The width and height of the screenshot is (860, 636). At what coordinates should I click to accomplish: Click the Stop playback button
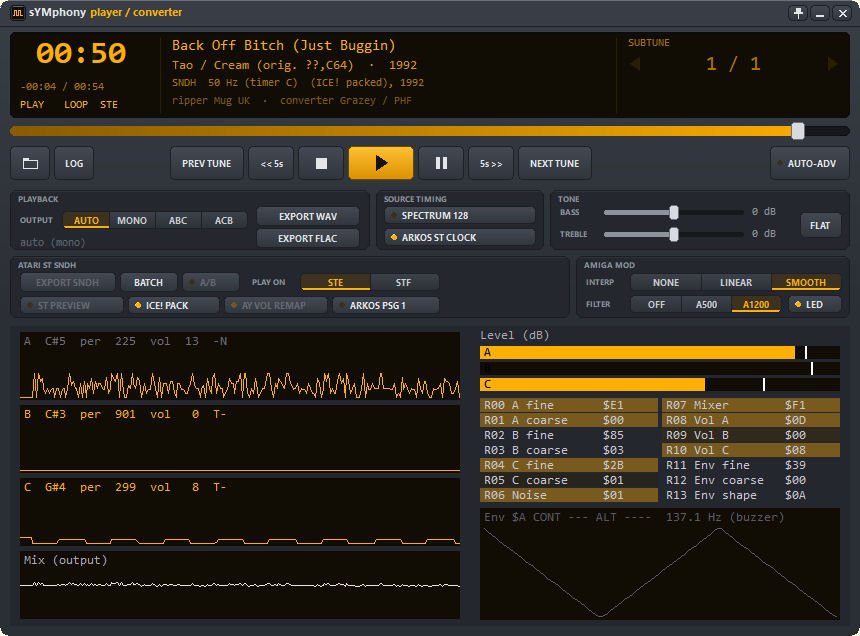(321, 163)
